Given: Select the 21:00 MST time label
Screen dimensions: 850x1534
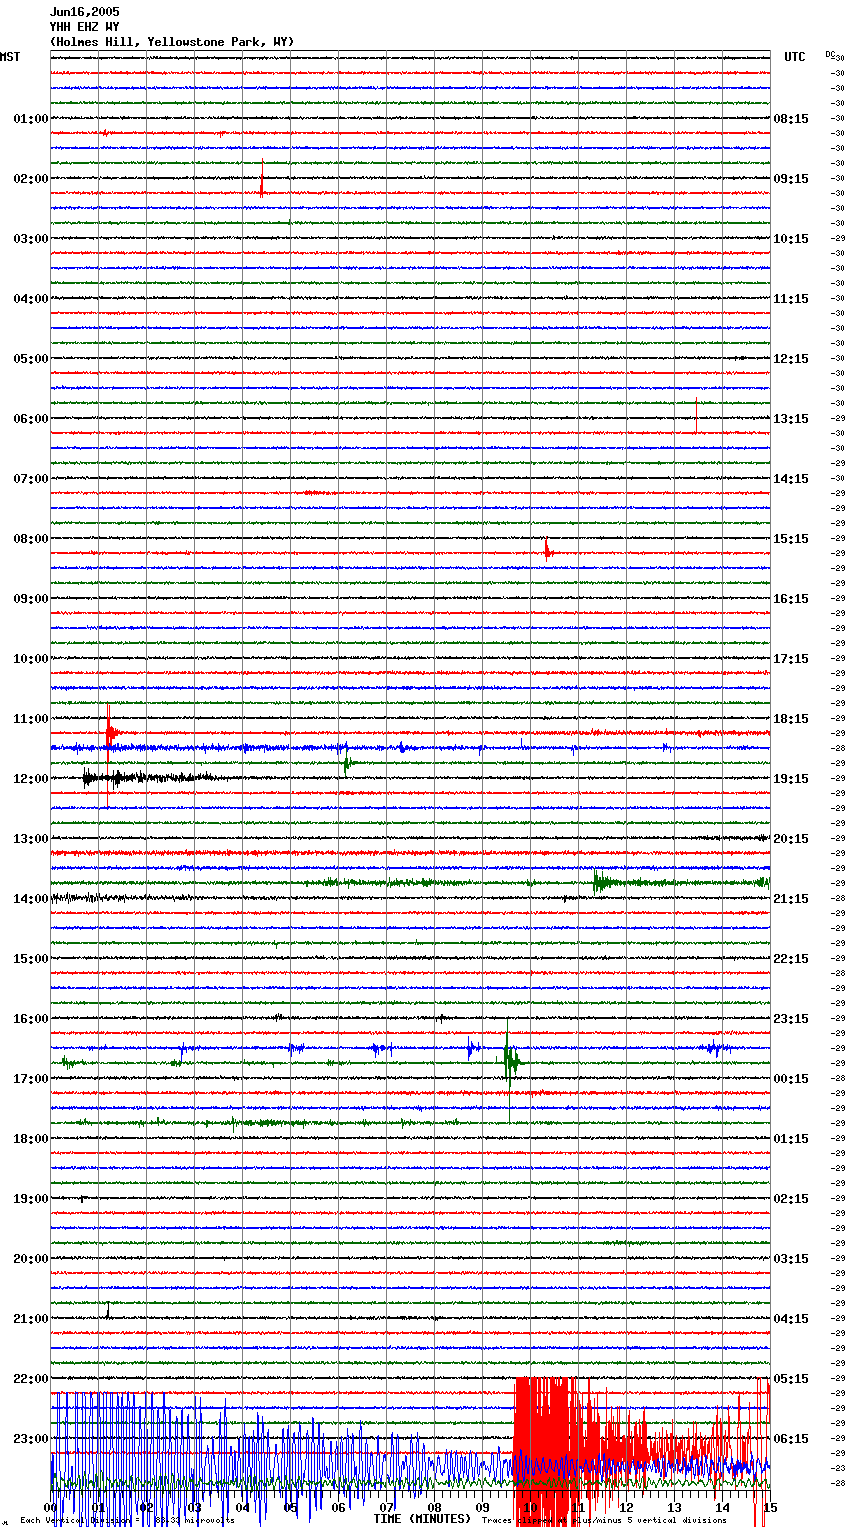Looking at the screenshot, I should click(x=31, y=1319).
